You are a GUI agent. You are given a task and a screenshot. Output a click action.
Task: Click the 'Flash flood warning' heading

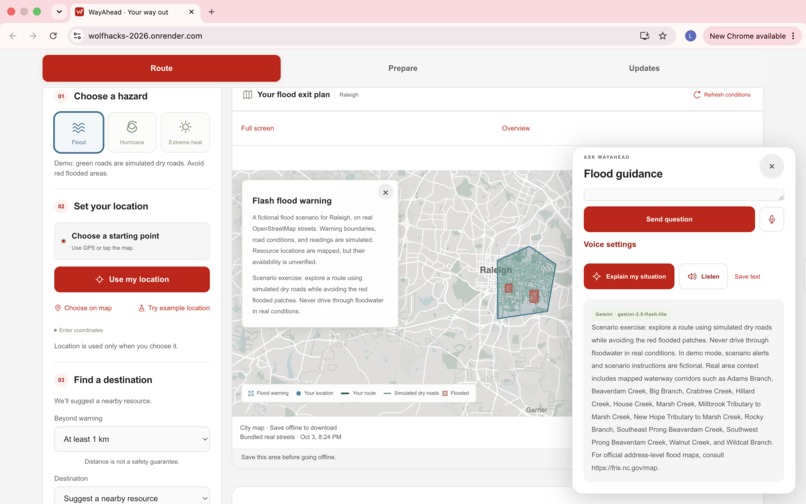point(291,201)
